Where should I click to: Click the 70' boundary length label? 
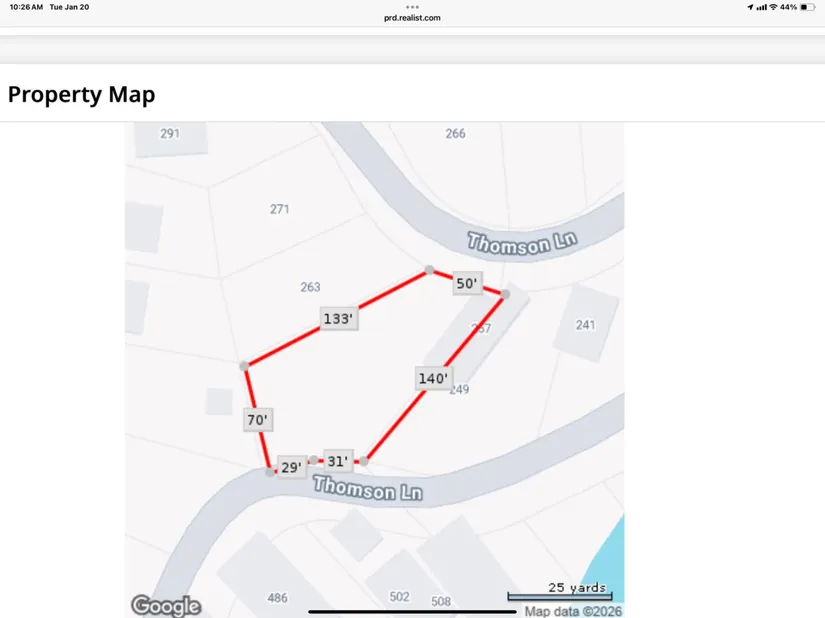[258, 421]
